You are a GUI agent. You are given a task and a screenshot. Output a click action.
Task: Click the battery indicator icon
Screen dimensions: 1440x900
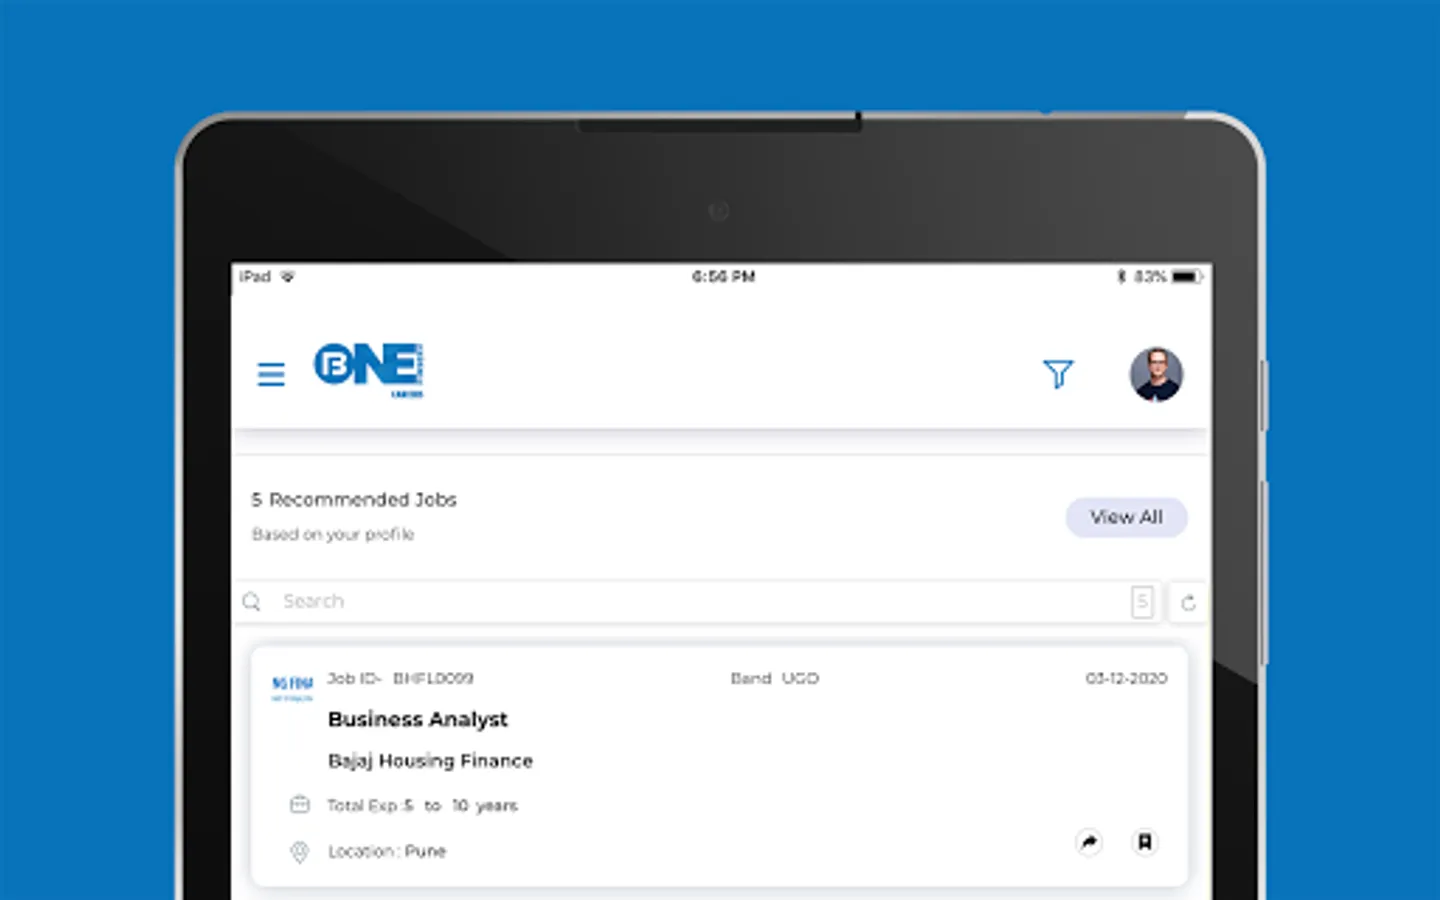click(1186, 276)
